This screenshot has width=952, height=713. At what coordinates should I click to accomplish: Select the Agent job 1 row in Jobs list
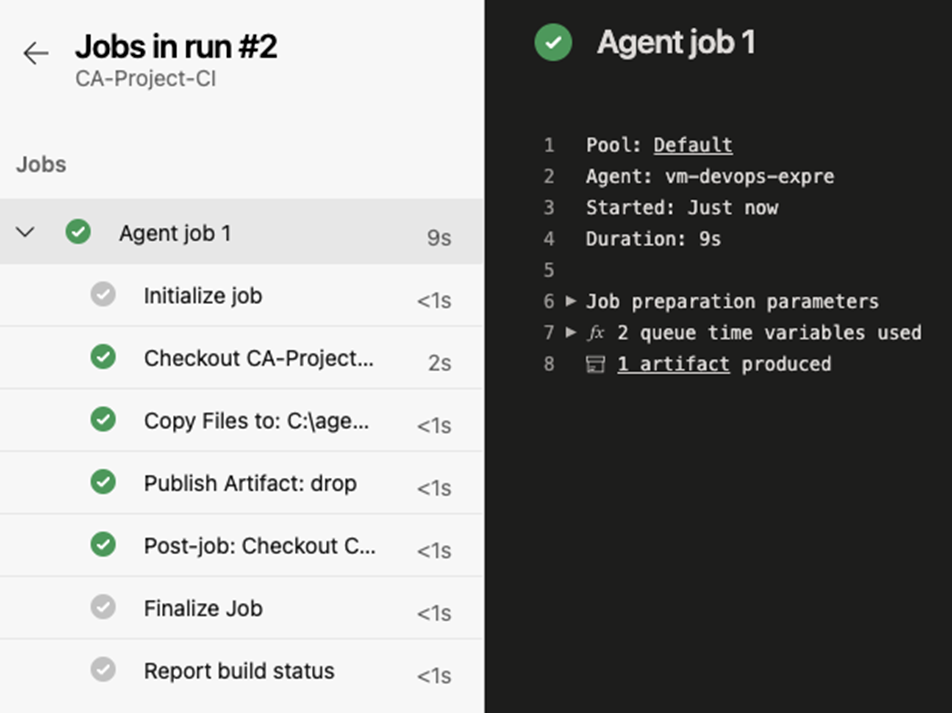coord(242,231)
